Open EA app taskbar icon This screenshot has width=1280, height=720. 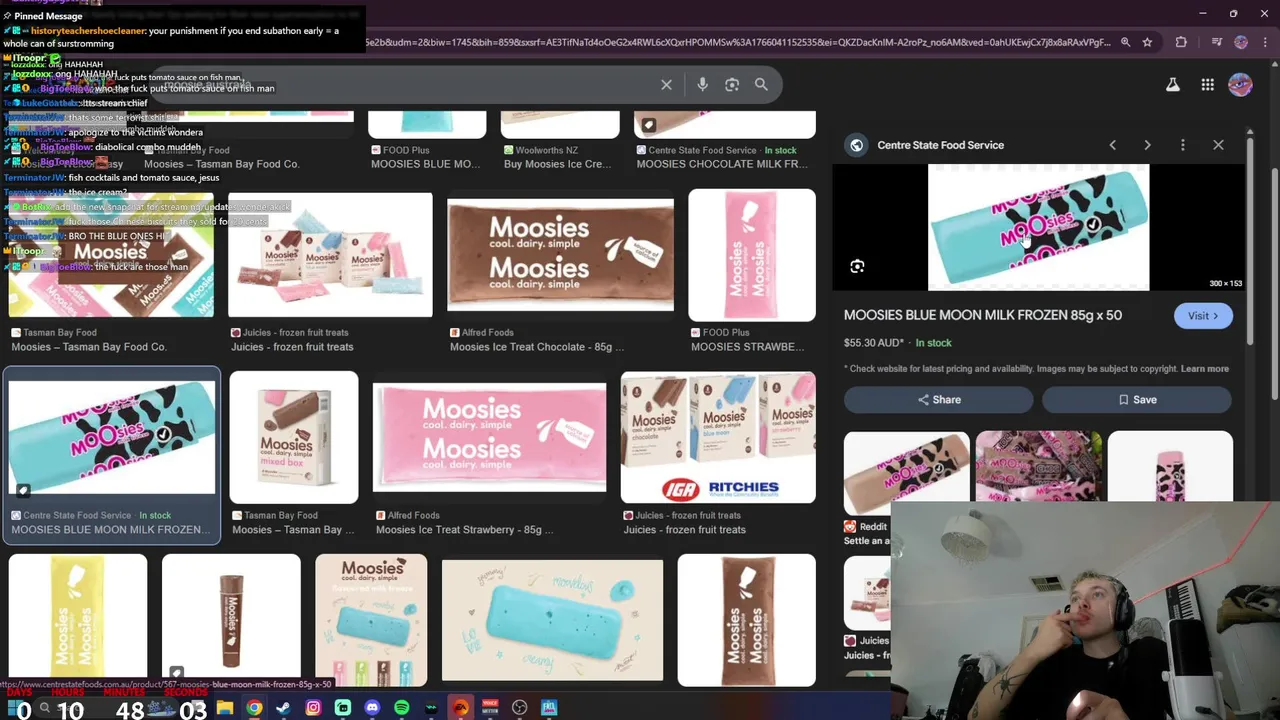pos(460,708)
